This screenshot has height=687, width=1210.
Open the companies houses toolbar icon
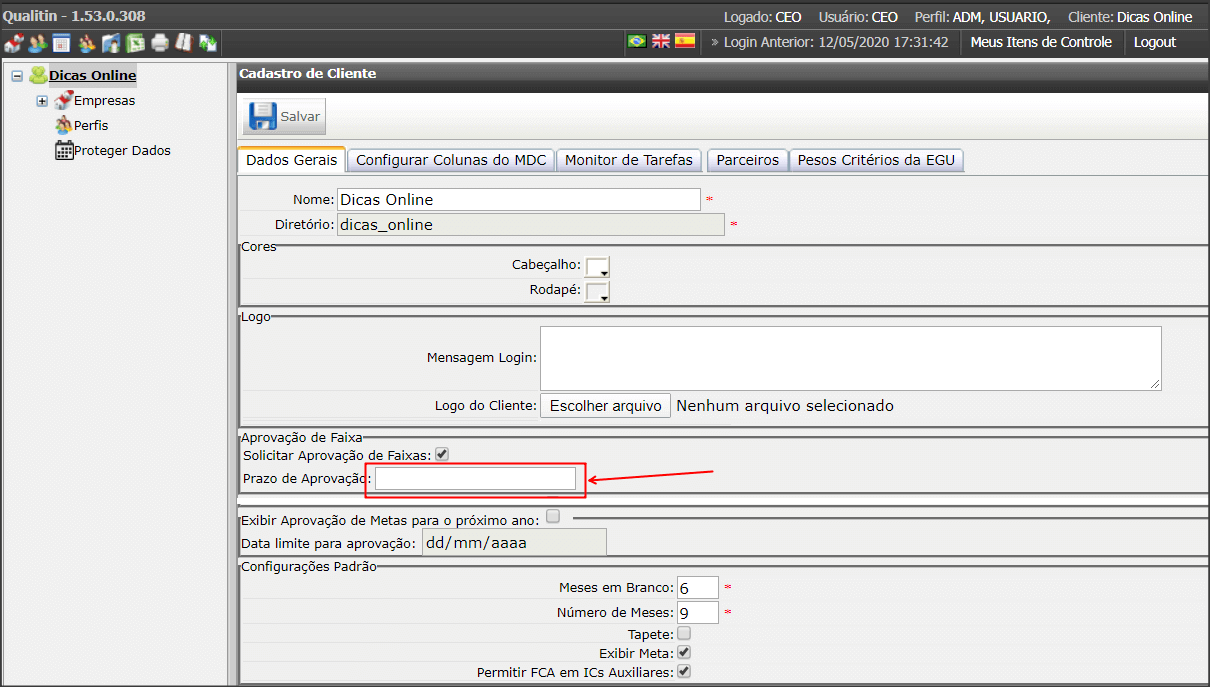tap(13, 43)
